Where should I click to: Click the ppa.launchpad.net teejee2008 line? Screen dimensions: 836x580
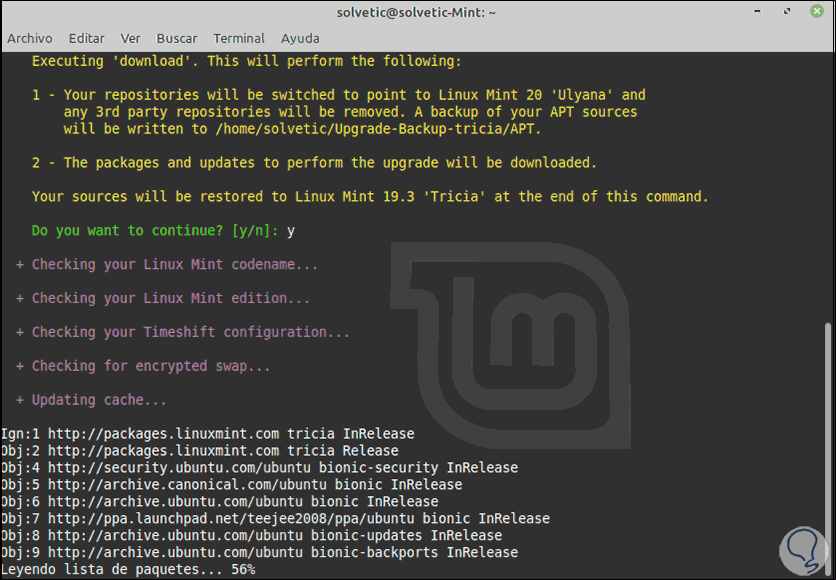(275, 518)
